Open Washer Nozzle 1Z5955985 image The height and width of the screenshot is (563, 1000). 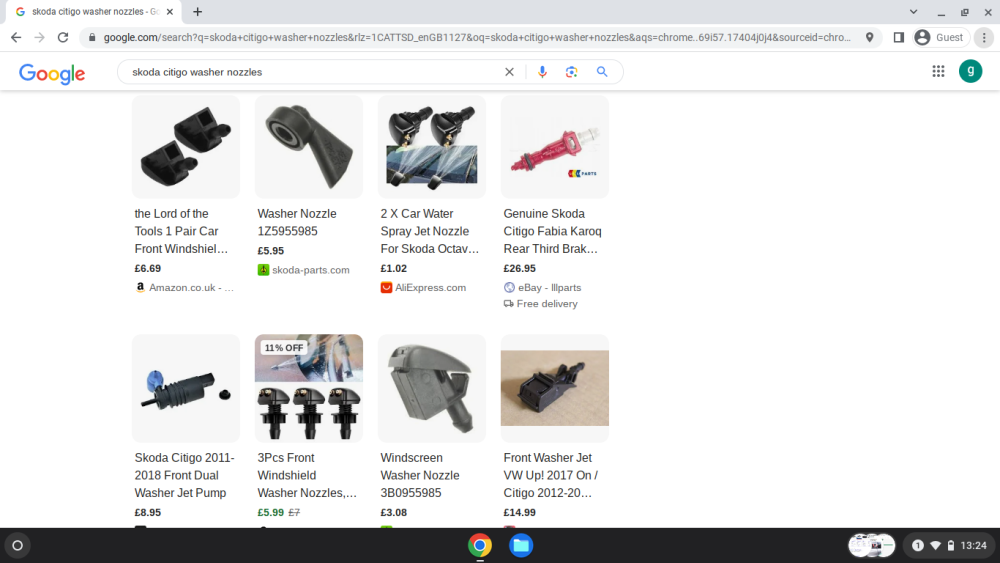pos(309,147)
